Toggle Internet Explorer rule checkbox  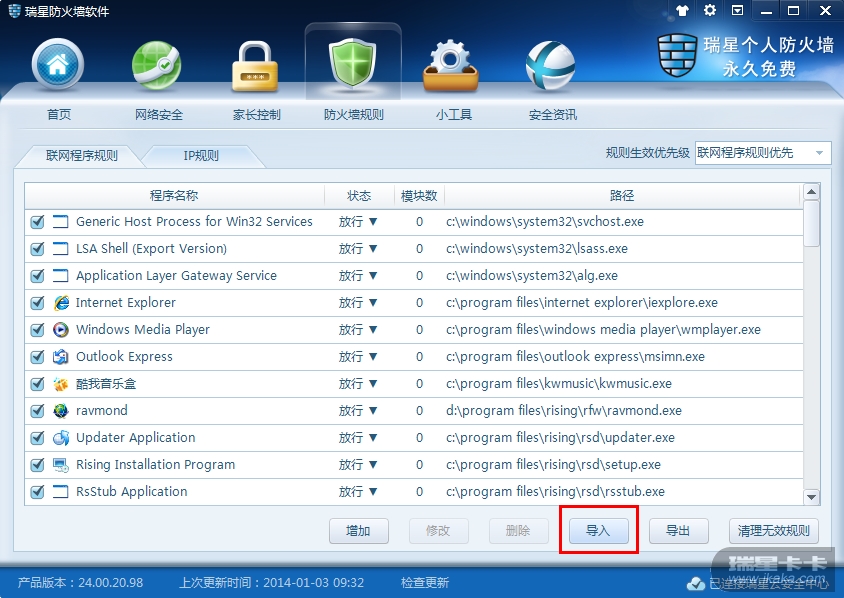tap(37, 302)
